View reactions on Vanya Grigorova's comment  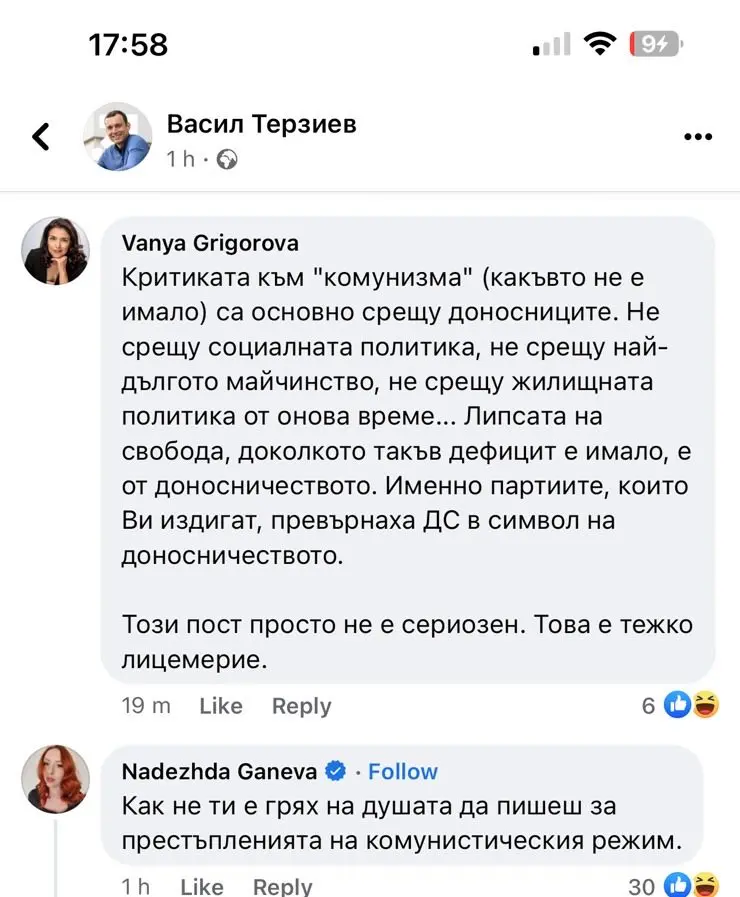click(681, 706)
